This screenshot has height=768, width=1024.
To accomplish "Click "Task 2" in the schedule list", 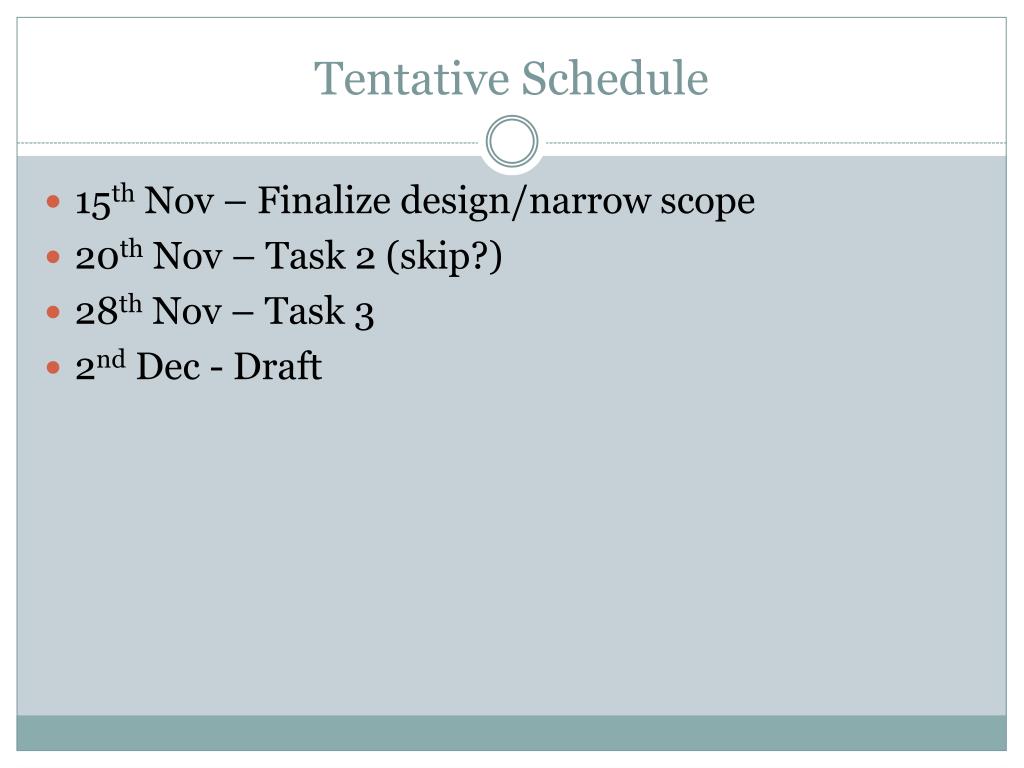I will (319, 258).
